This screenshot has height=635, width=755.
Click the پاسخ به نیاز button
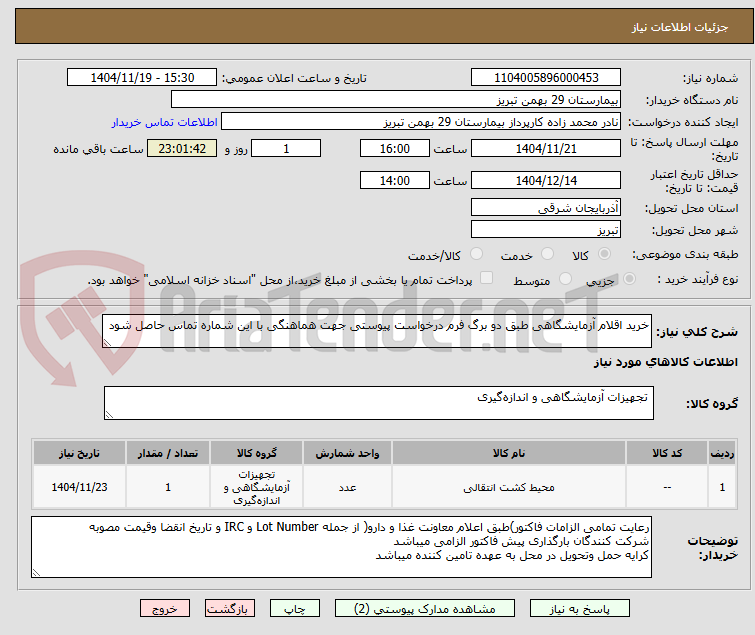(x=580, y=609)
